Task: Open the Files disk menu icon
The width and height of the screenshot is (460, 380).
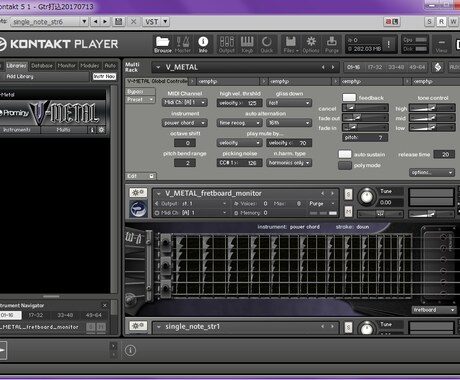Action: [291, 44]
